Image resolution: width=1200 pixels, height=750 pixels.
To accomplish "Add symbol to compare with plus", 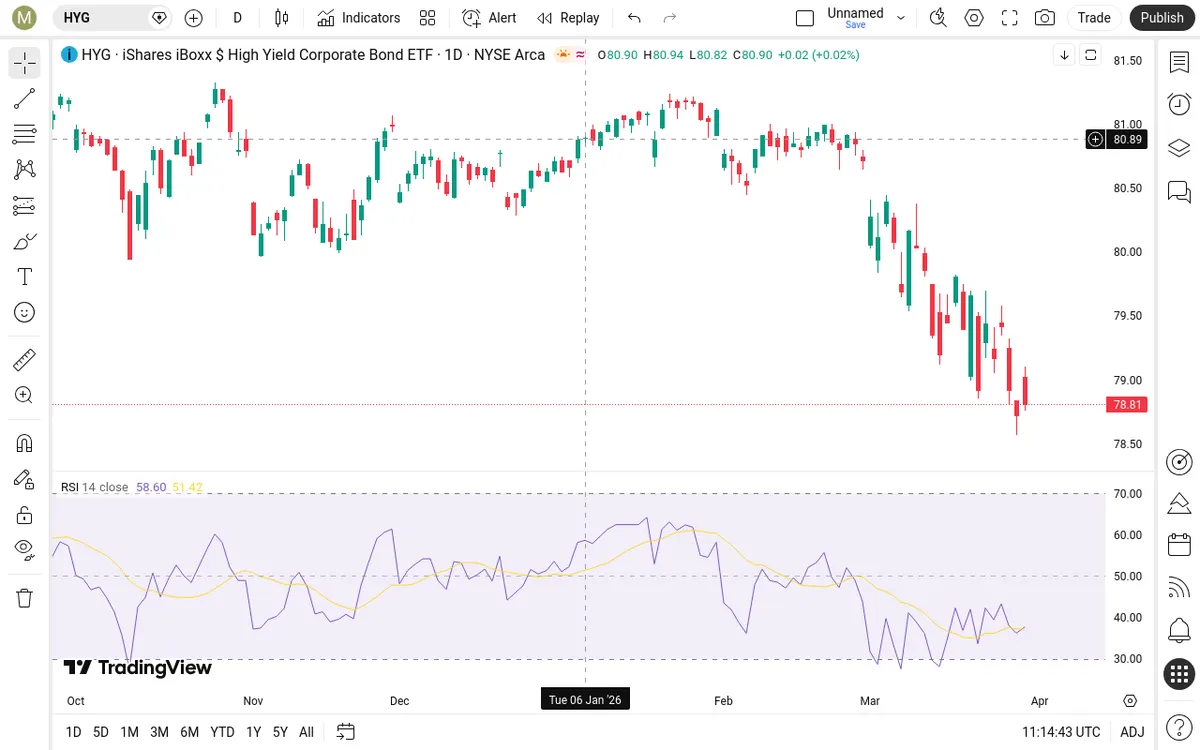I will [194, 18].
